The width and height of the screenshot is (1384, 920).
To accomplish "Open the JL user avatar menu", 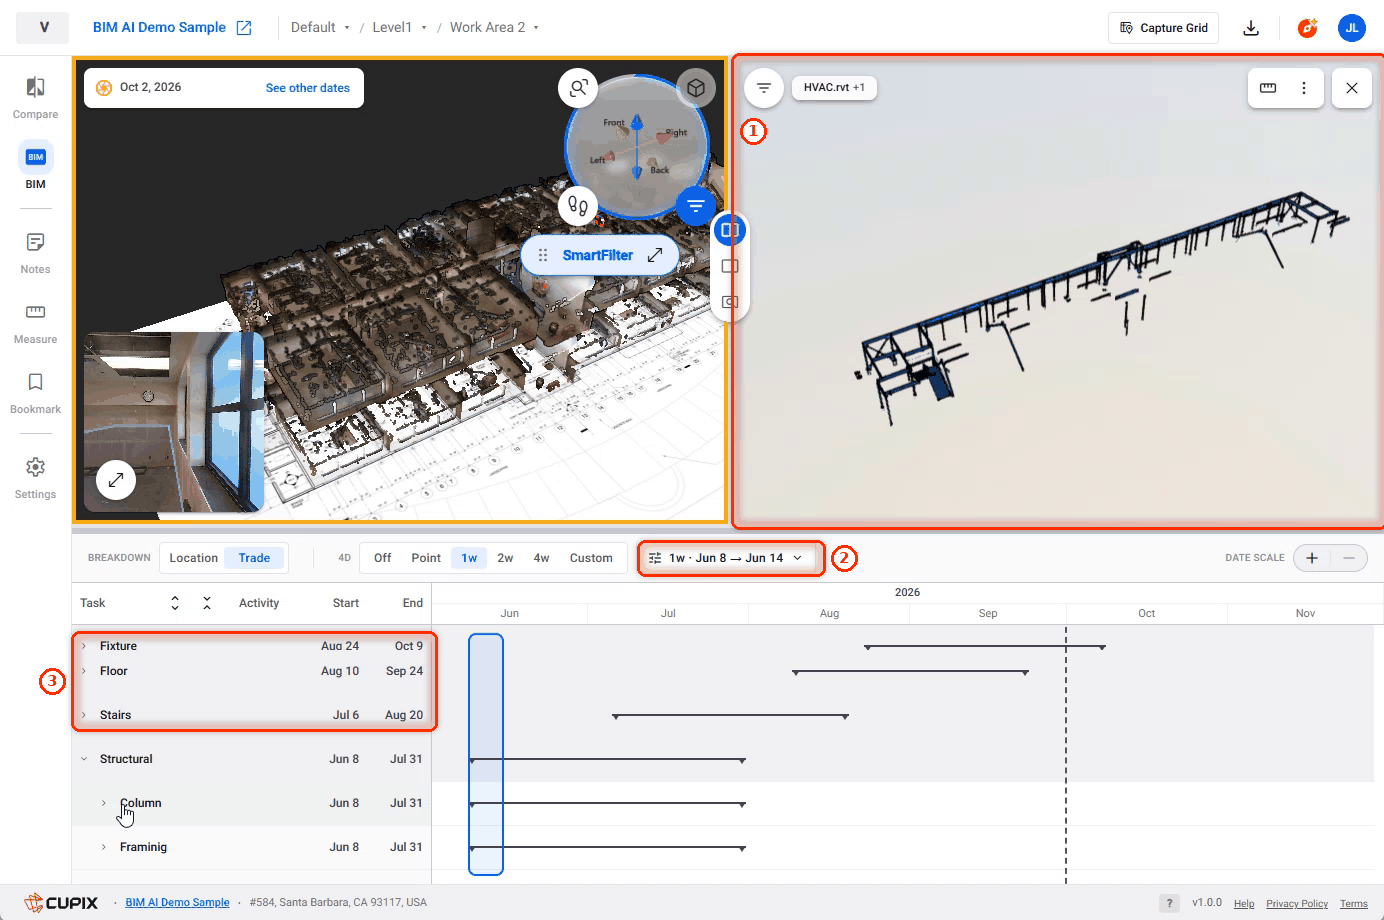I will [x=1352, y=28].
